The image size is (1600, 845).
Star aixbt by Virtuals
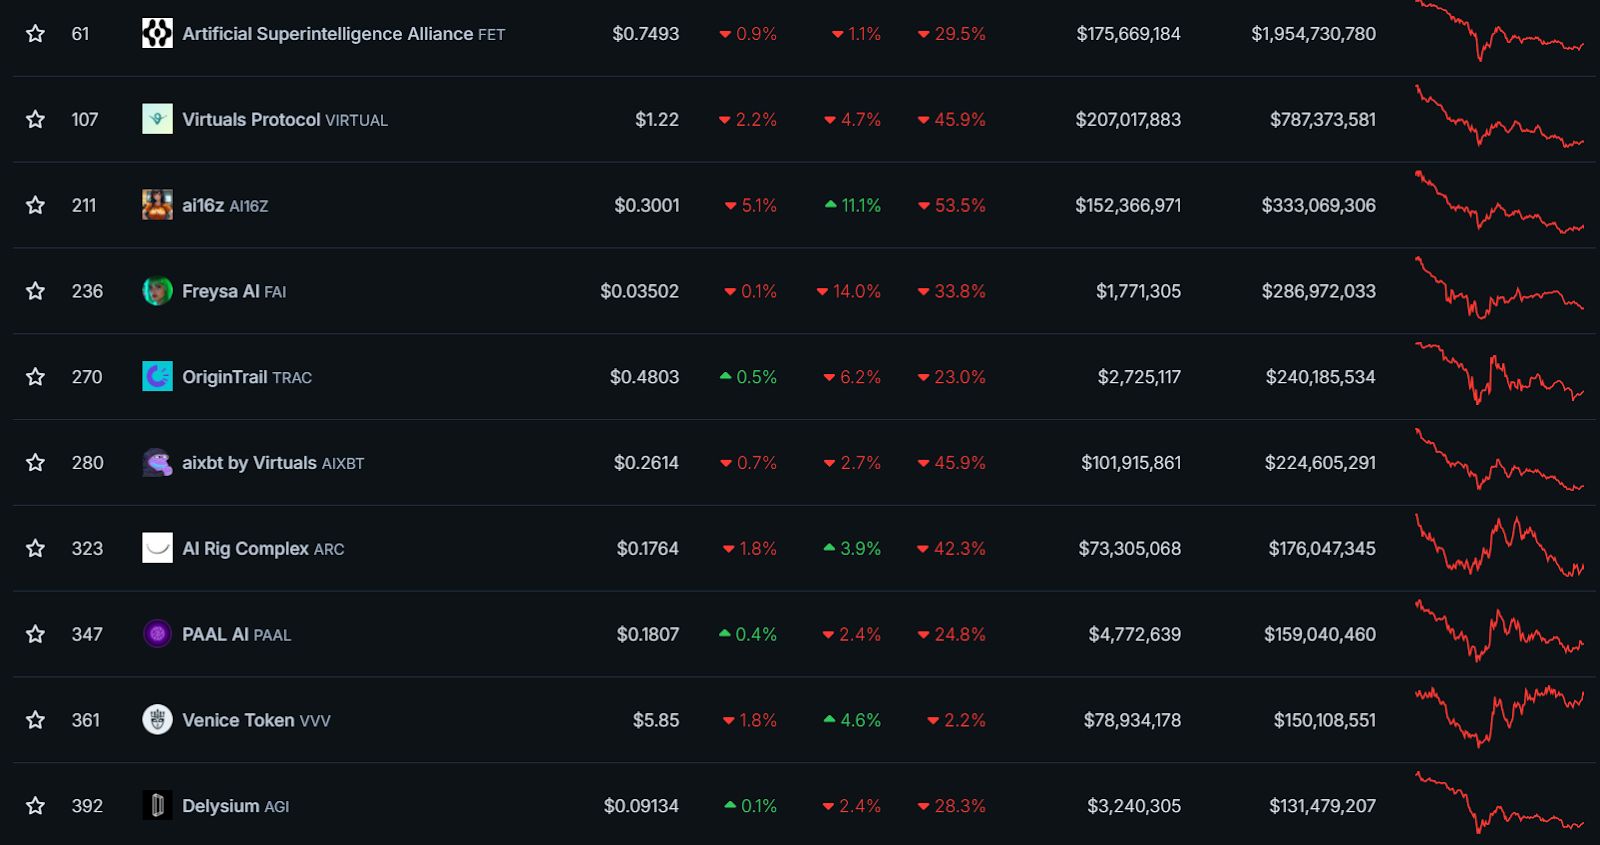click(x=35, y=463)
